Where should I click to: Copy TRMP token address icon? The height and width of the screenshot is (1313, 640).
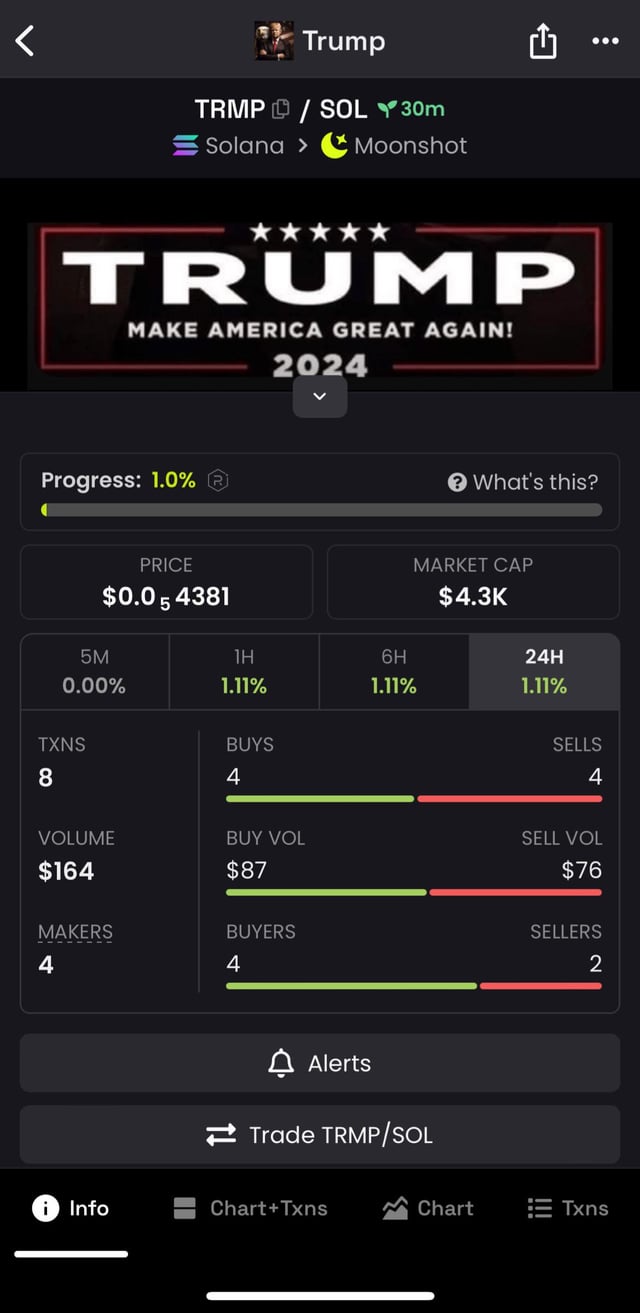point(281,109)
